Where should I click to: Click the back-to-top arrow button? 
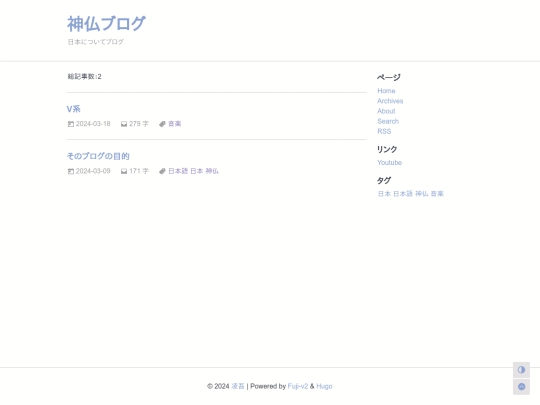pos(521,386)
